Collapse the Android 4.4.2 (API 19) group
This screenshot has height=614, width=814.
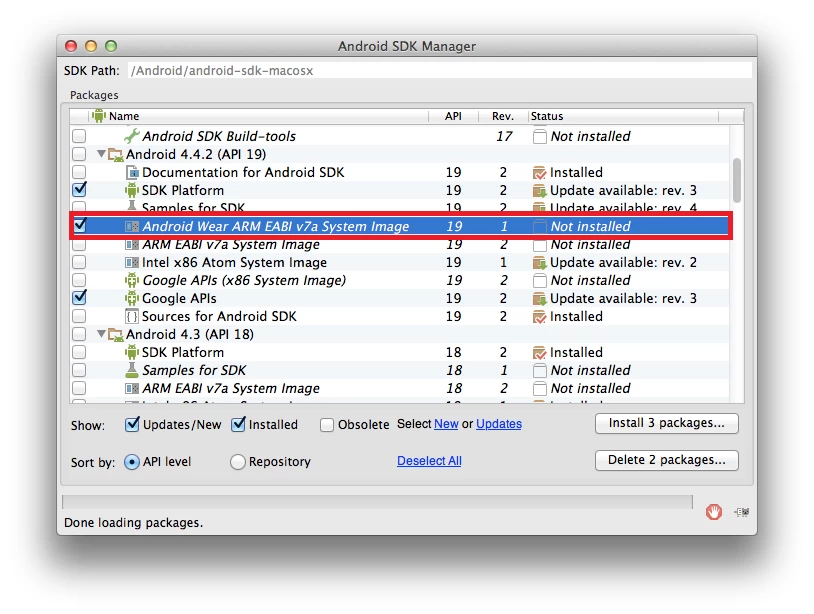pos(101,154)
